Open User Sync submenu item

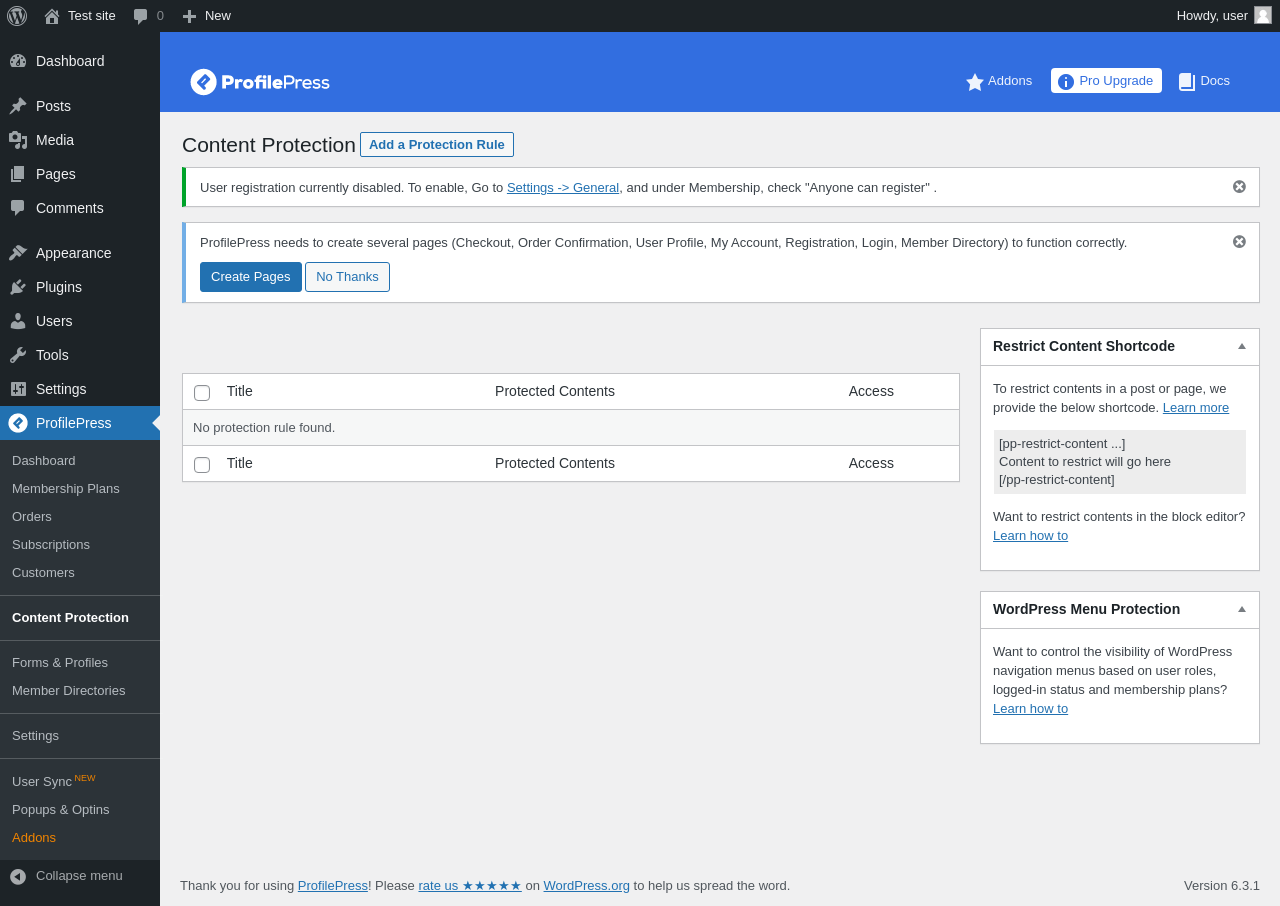tap(54, 781)
